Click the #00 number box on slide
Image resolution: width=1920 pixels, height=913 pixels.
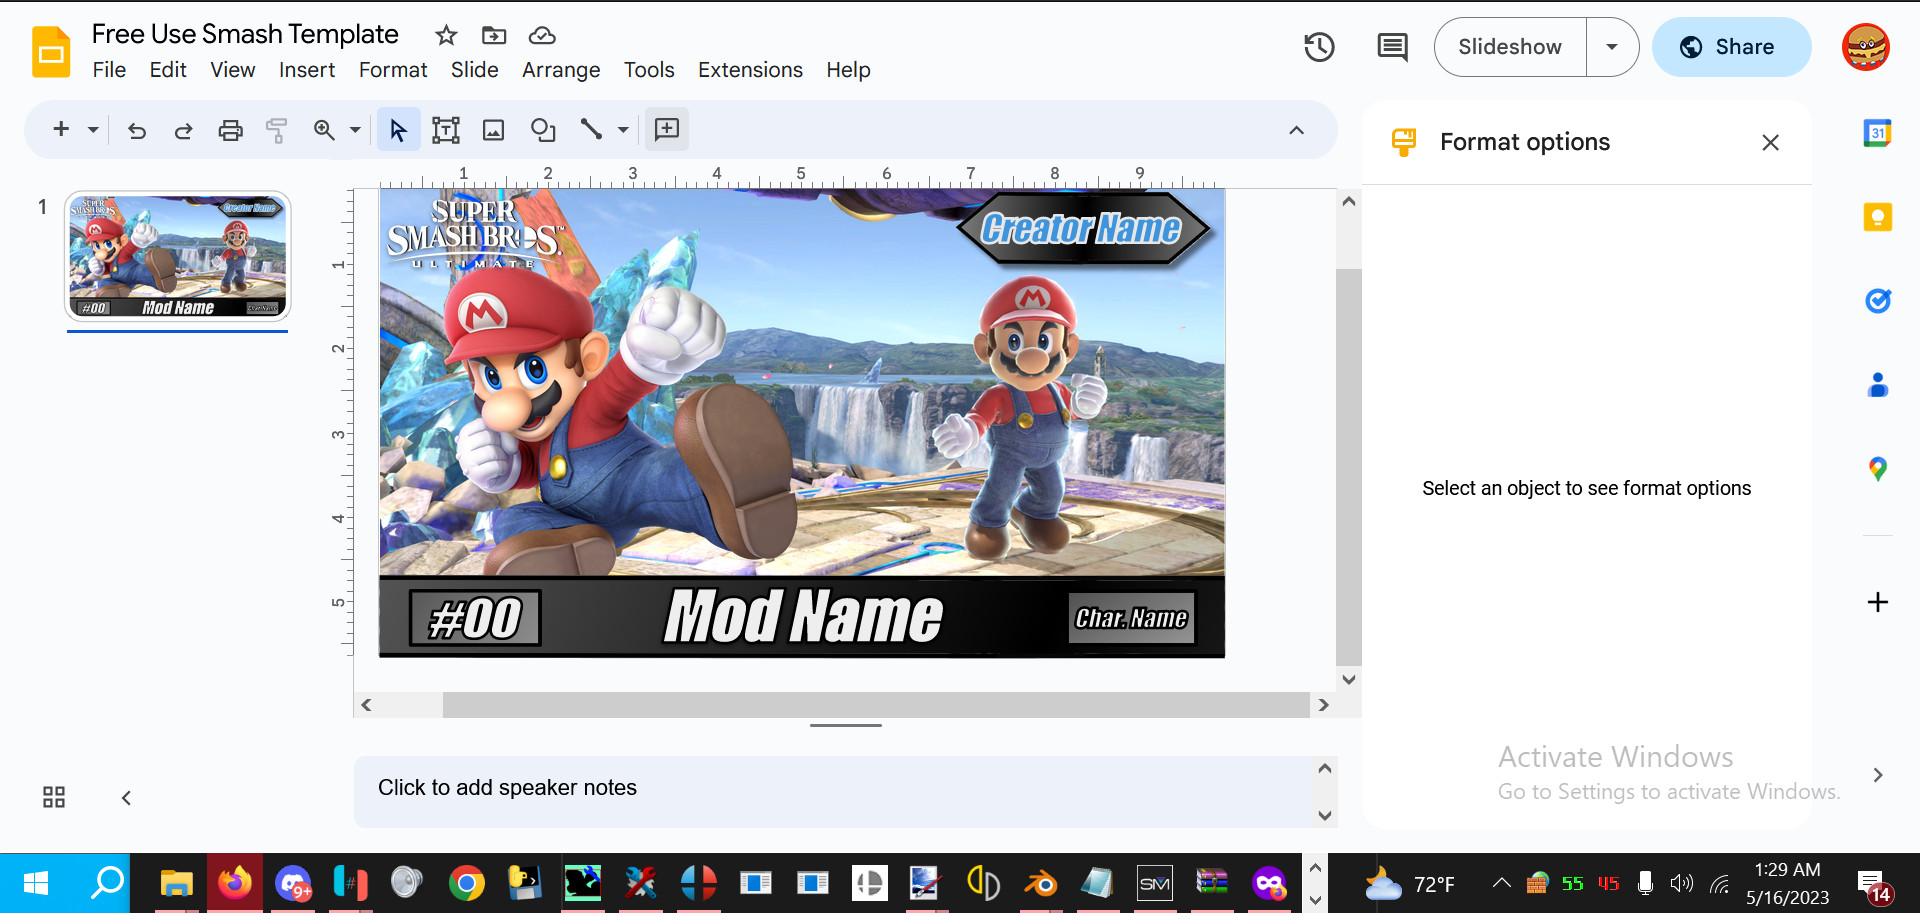[475, 618]
